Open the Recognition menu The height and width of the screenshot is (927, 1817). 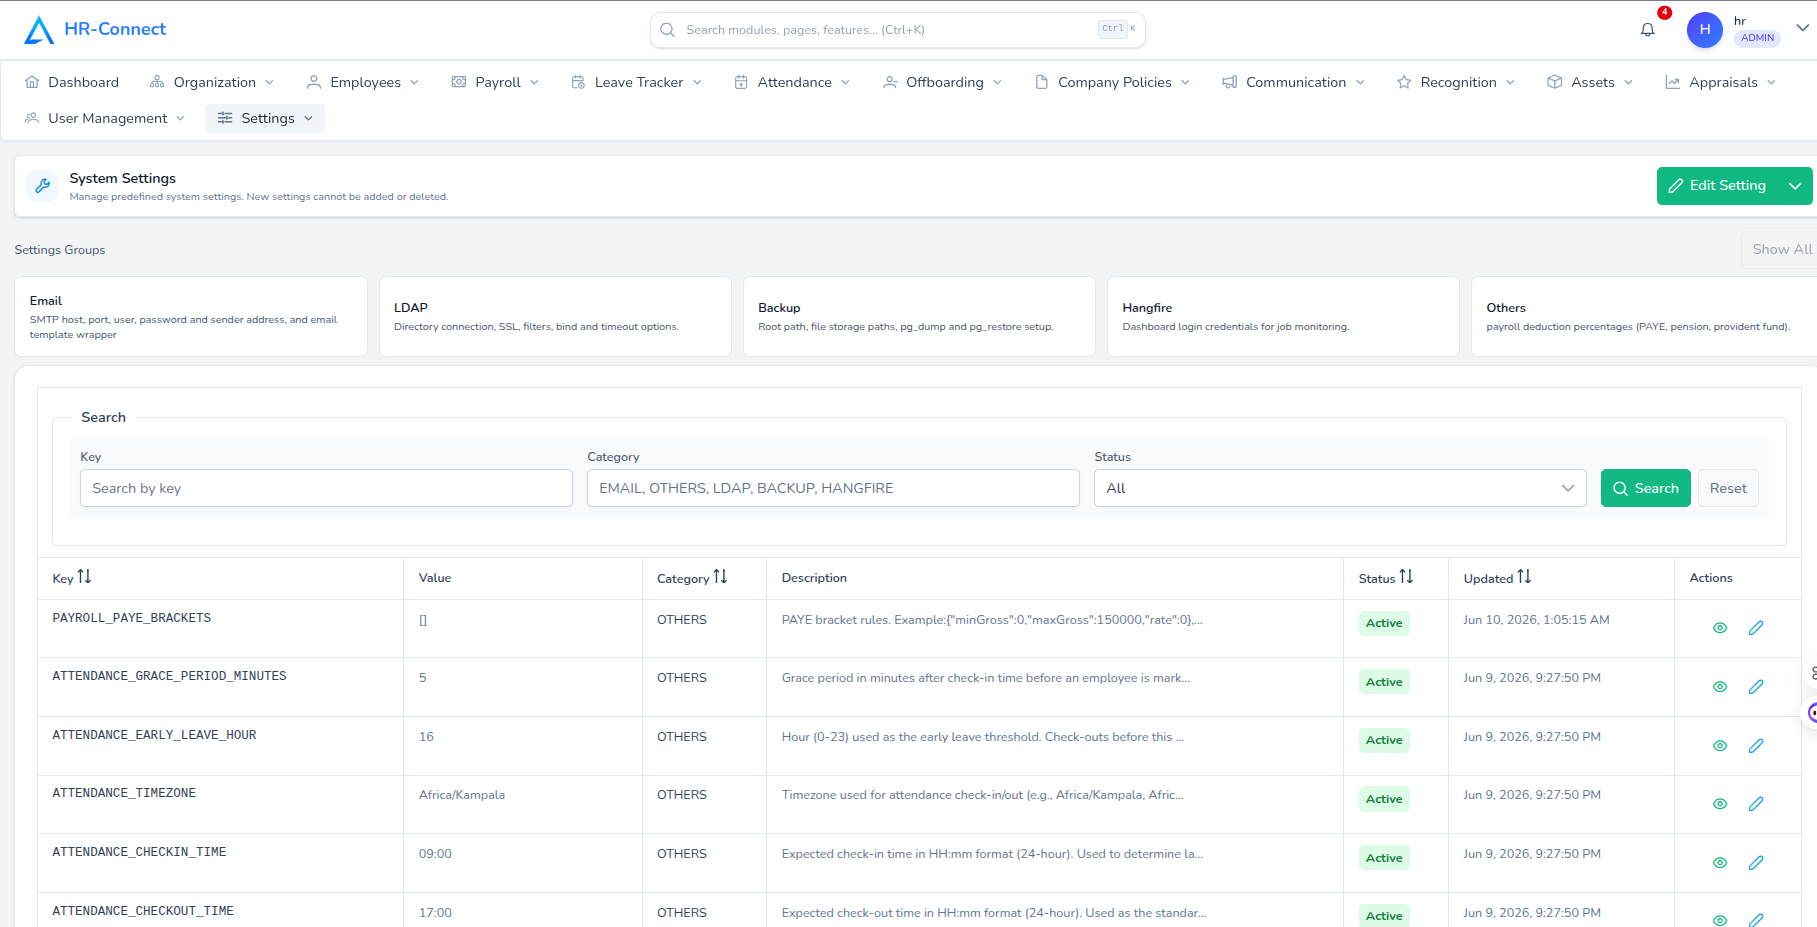pos(1456,82)
